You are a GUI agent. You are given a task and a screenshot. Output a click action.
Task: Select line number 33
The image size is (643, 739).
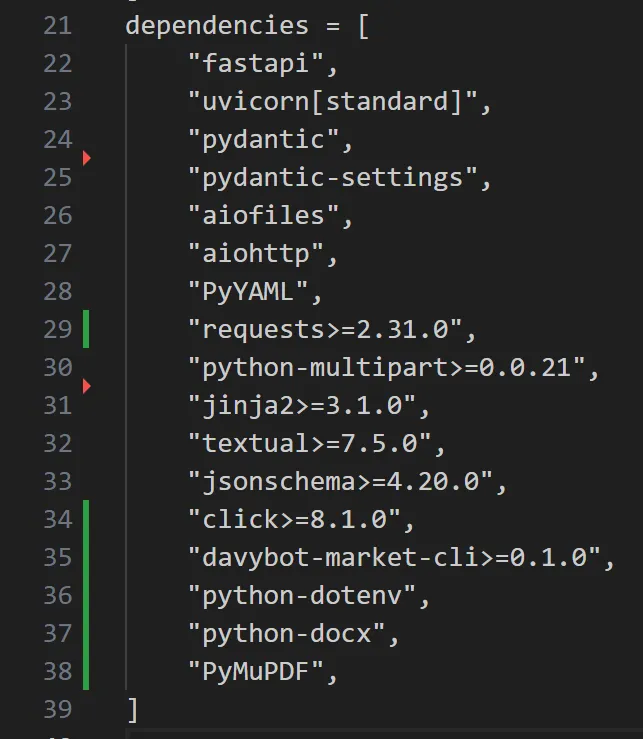(58, 481)
